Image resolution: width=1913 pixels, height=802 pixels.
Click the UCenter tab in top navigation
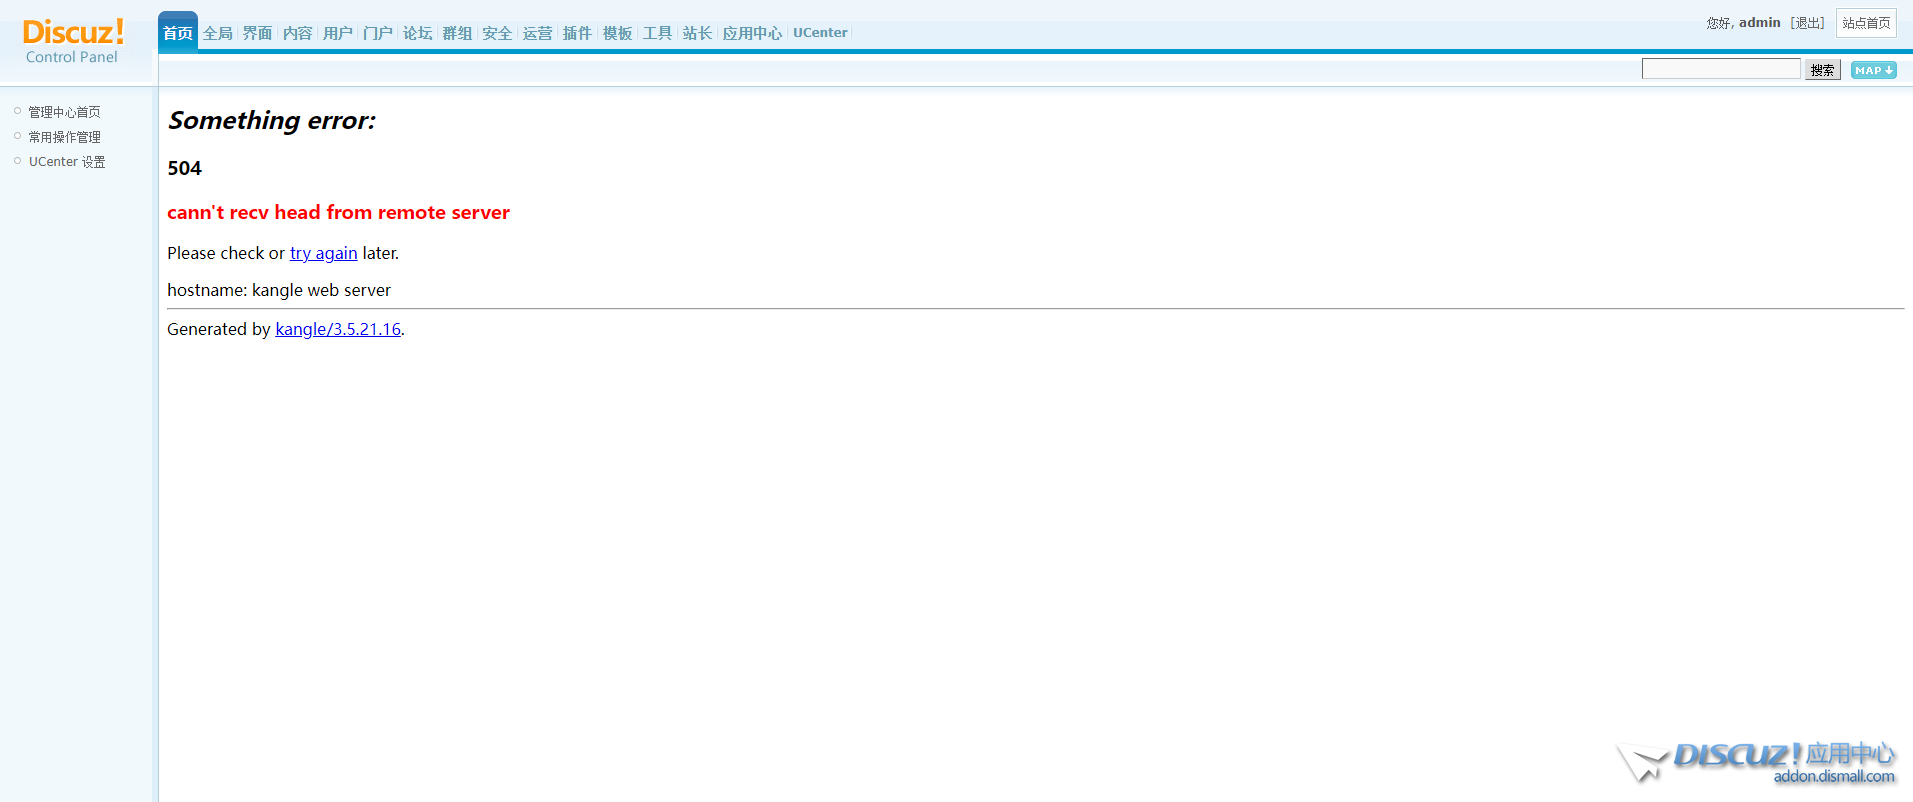[820, 33]
